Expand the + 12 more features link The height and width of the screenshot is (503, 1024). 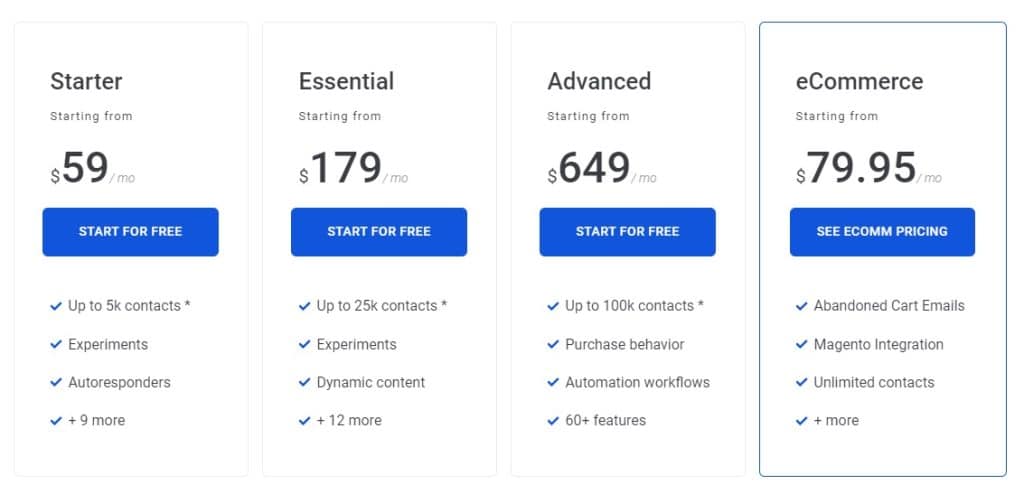point(349,420)
